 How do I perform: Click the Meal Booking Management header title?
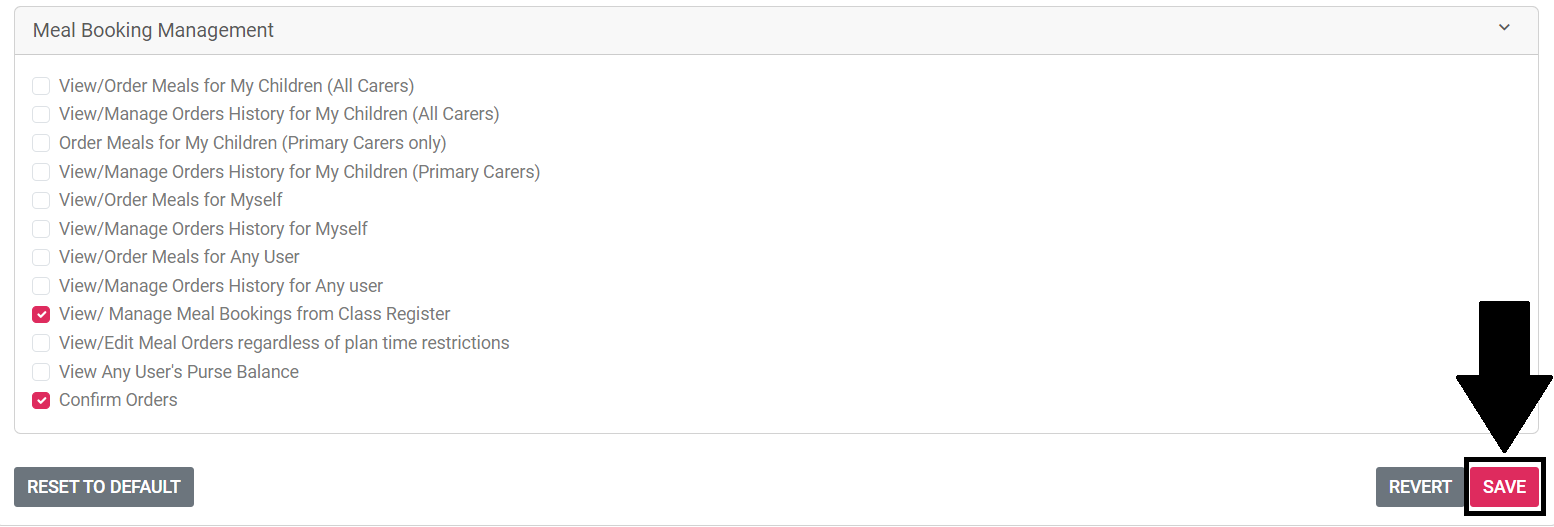coord(153,30)
